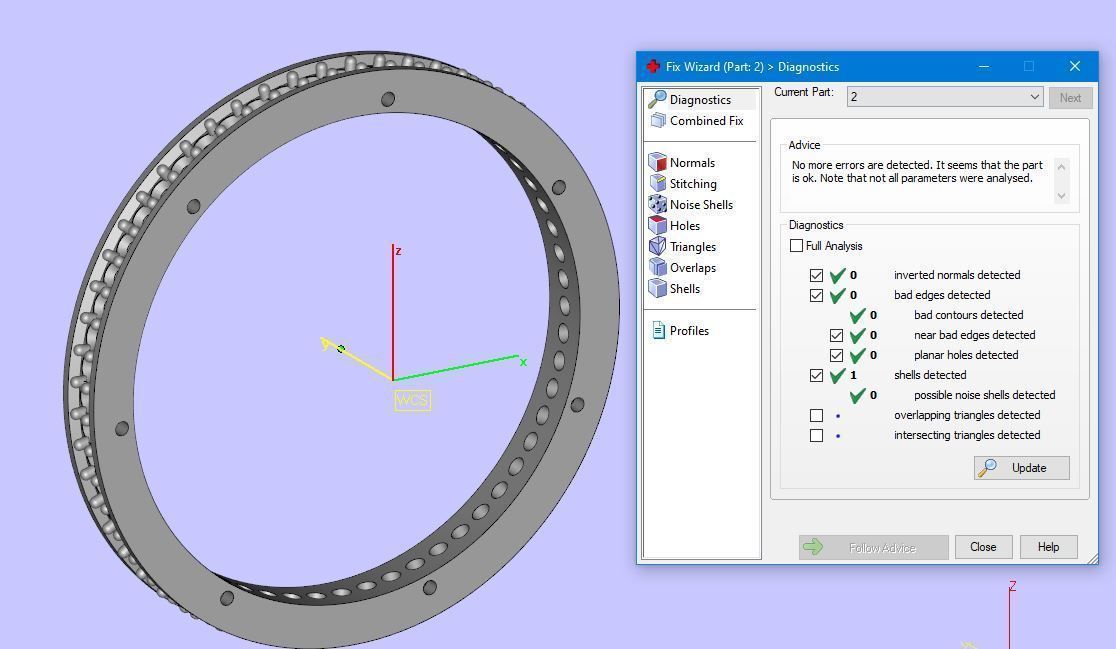This screenshot has width=1116, height=649.
Task: Toggle planar holes detected checkbox
Action: click(x=836, y=355)
